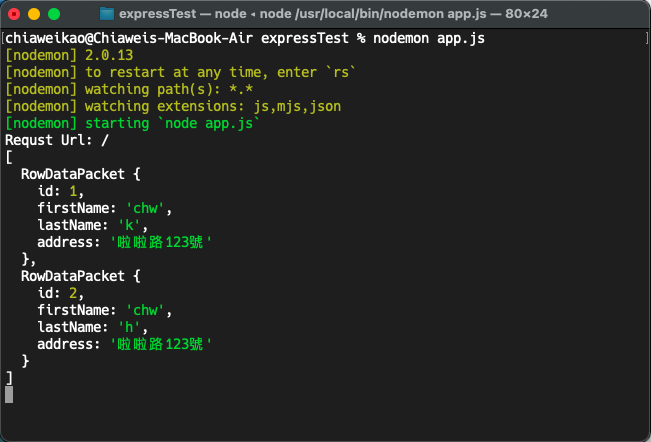Click the first RowDataPacket label

73,174
